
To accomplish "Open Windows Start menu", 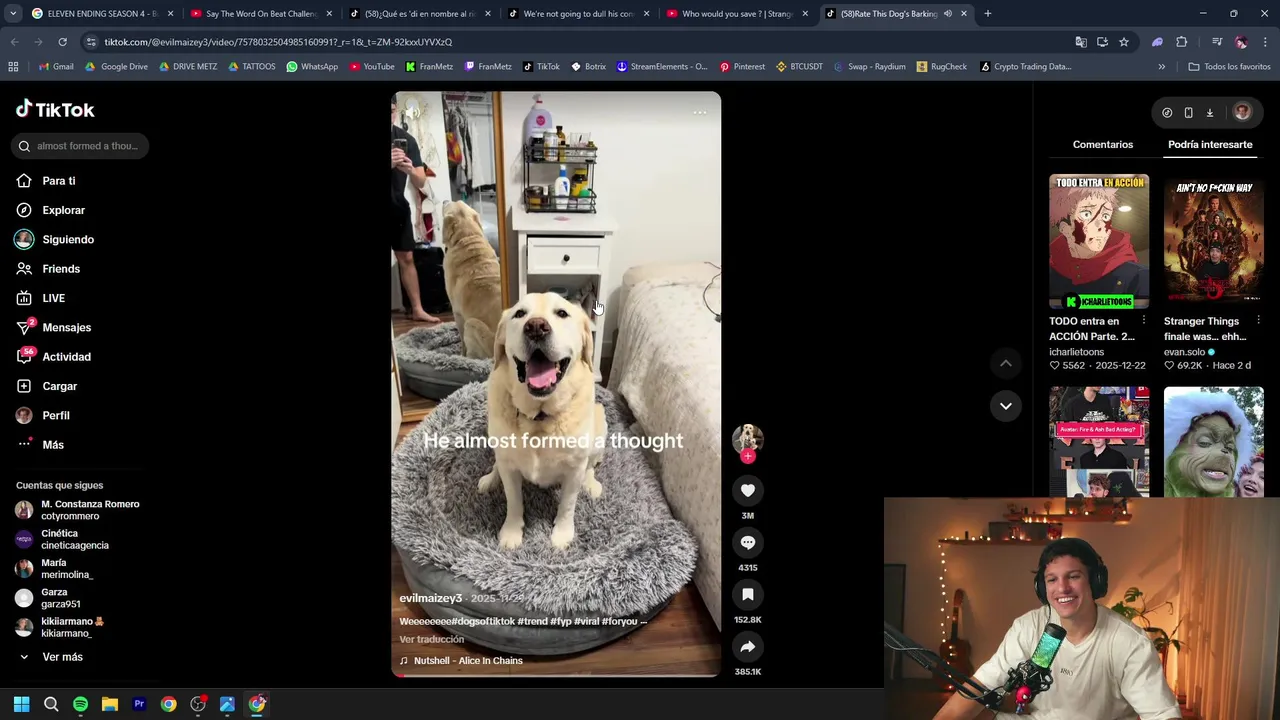I will [22, 704].
